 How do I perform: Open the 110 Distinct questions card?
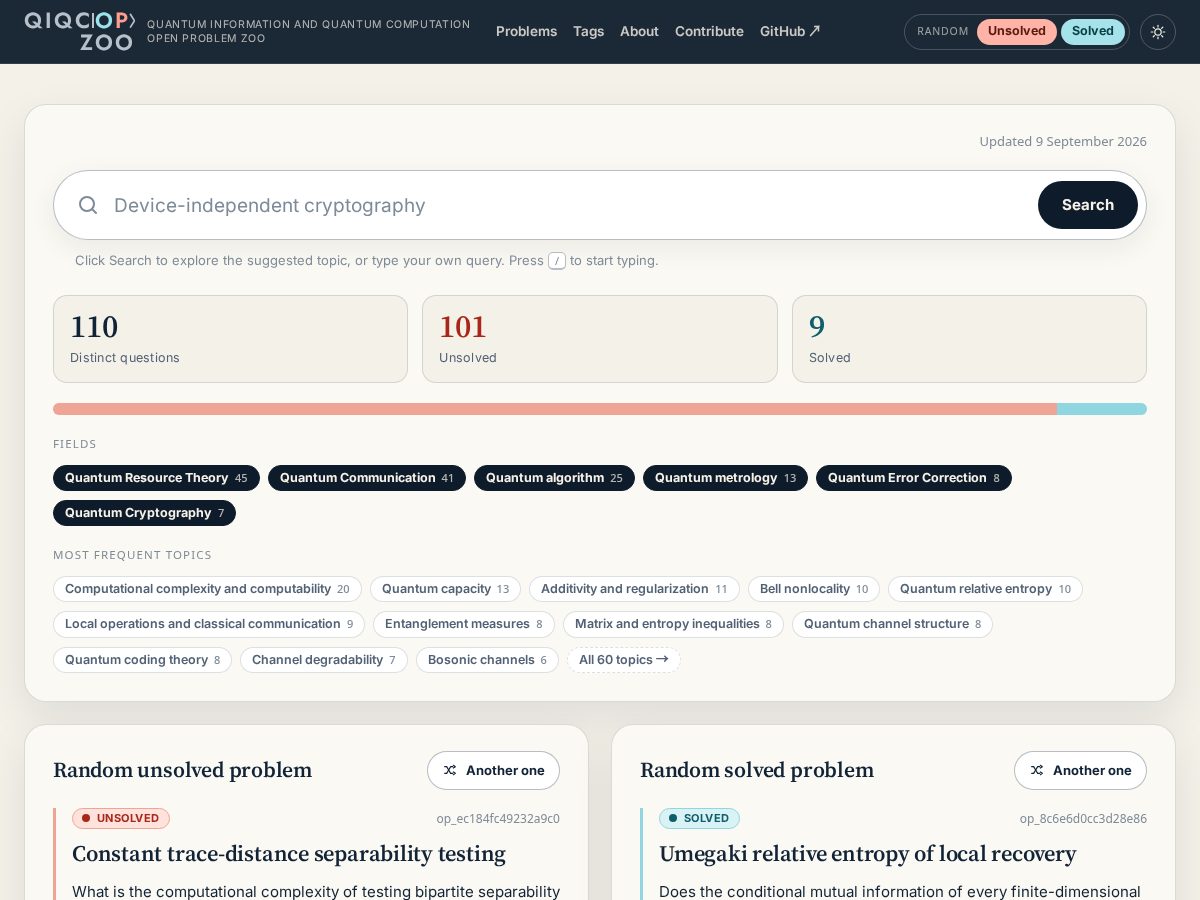click(x=230, y=339)
